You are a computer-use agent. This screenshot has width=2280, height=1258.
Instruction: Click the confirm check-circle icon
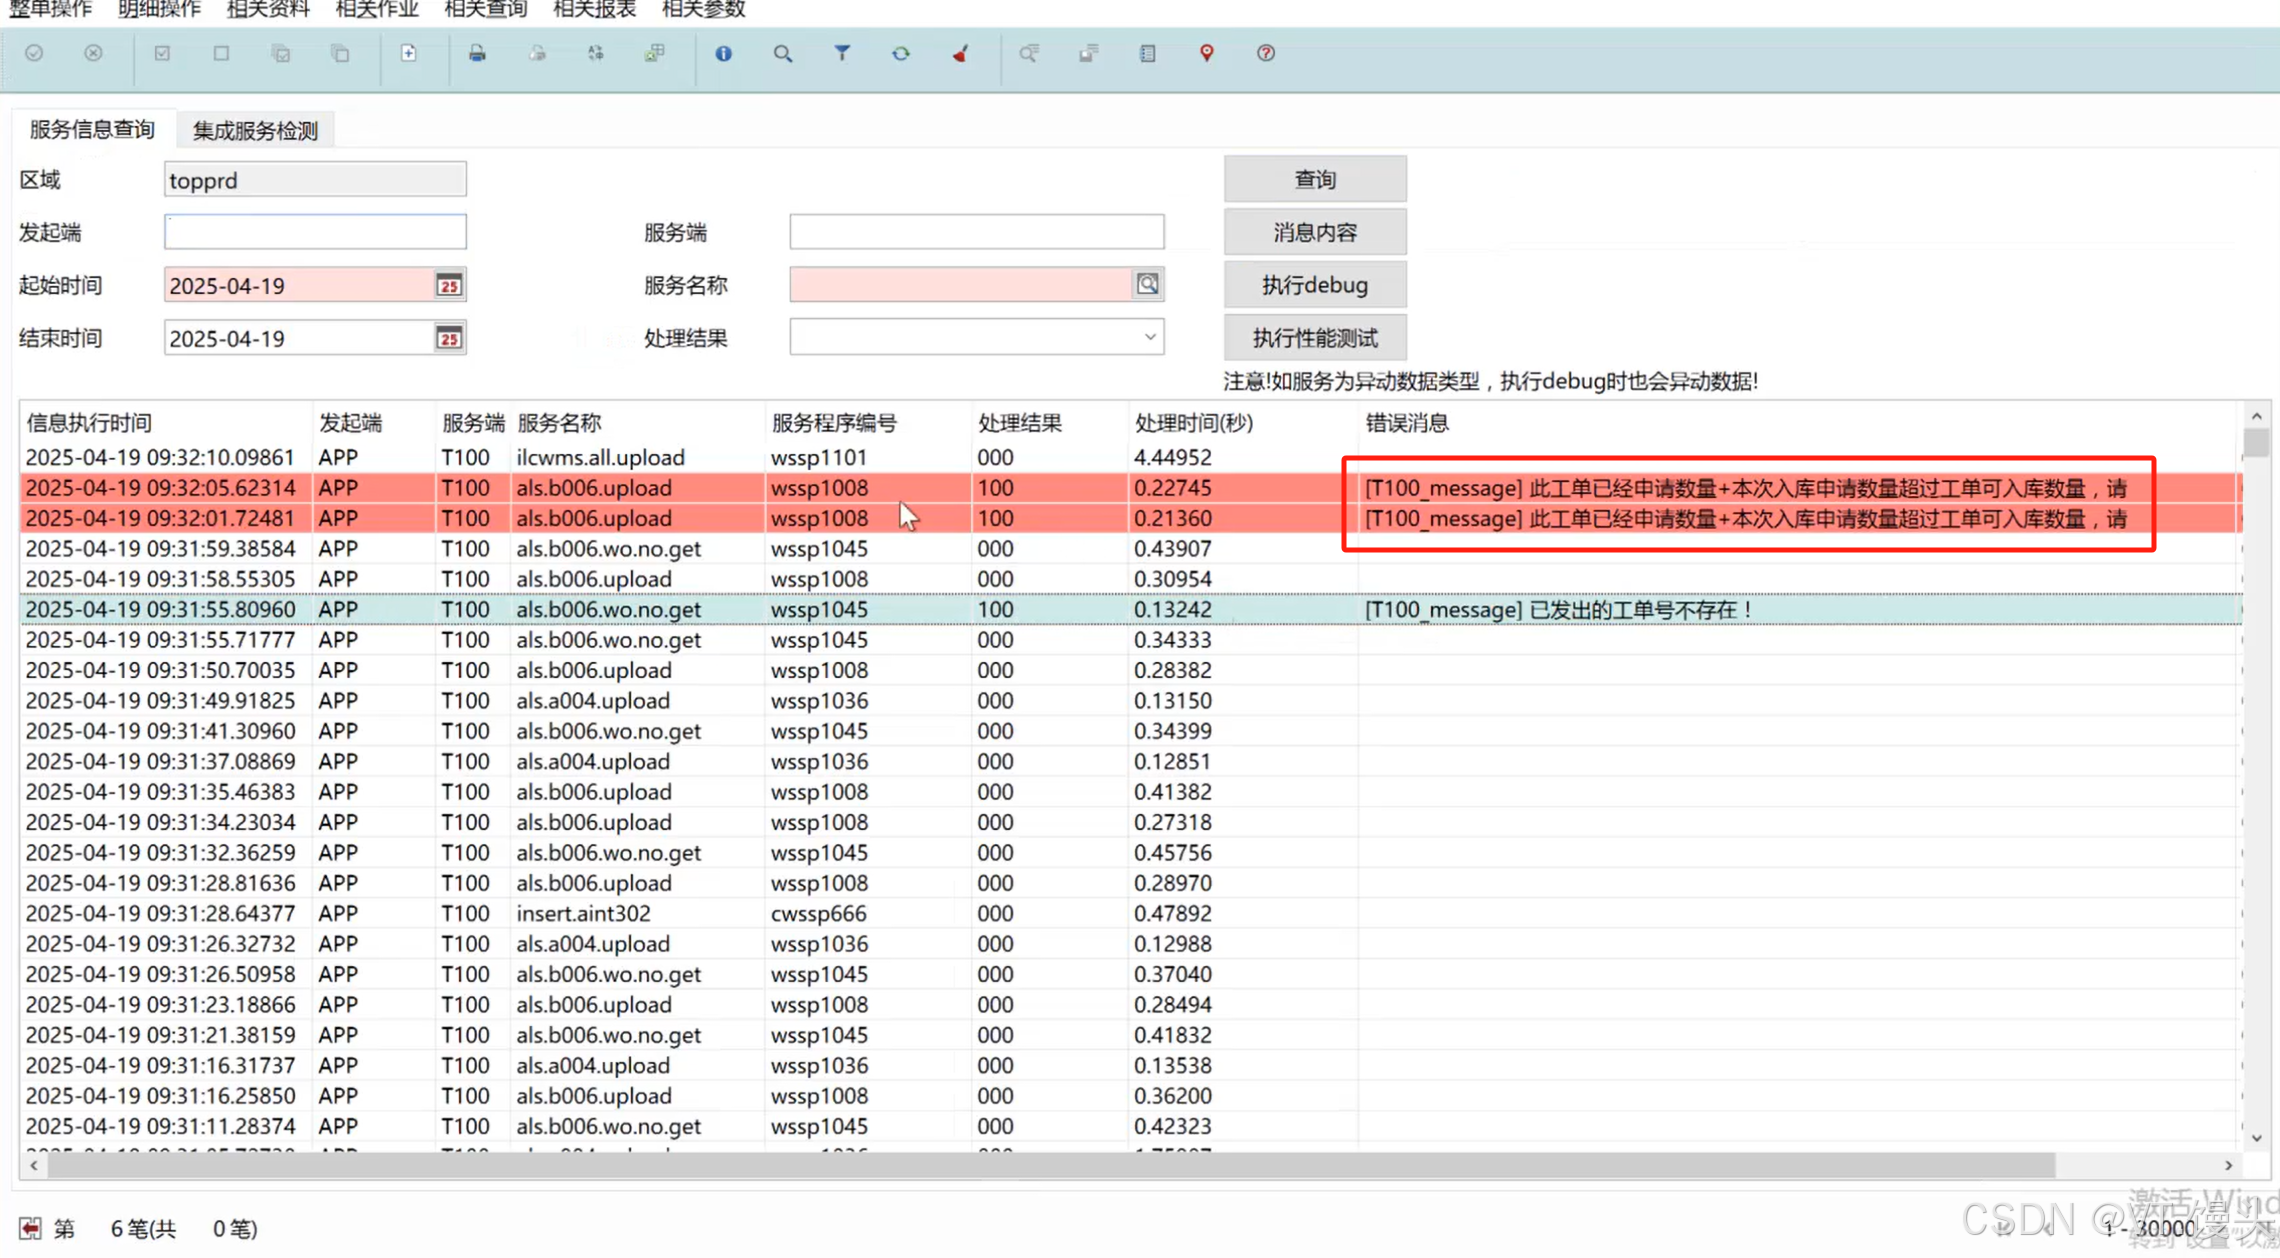[x=34, y=54]
